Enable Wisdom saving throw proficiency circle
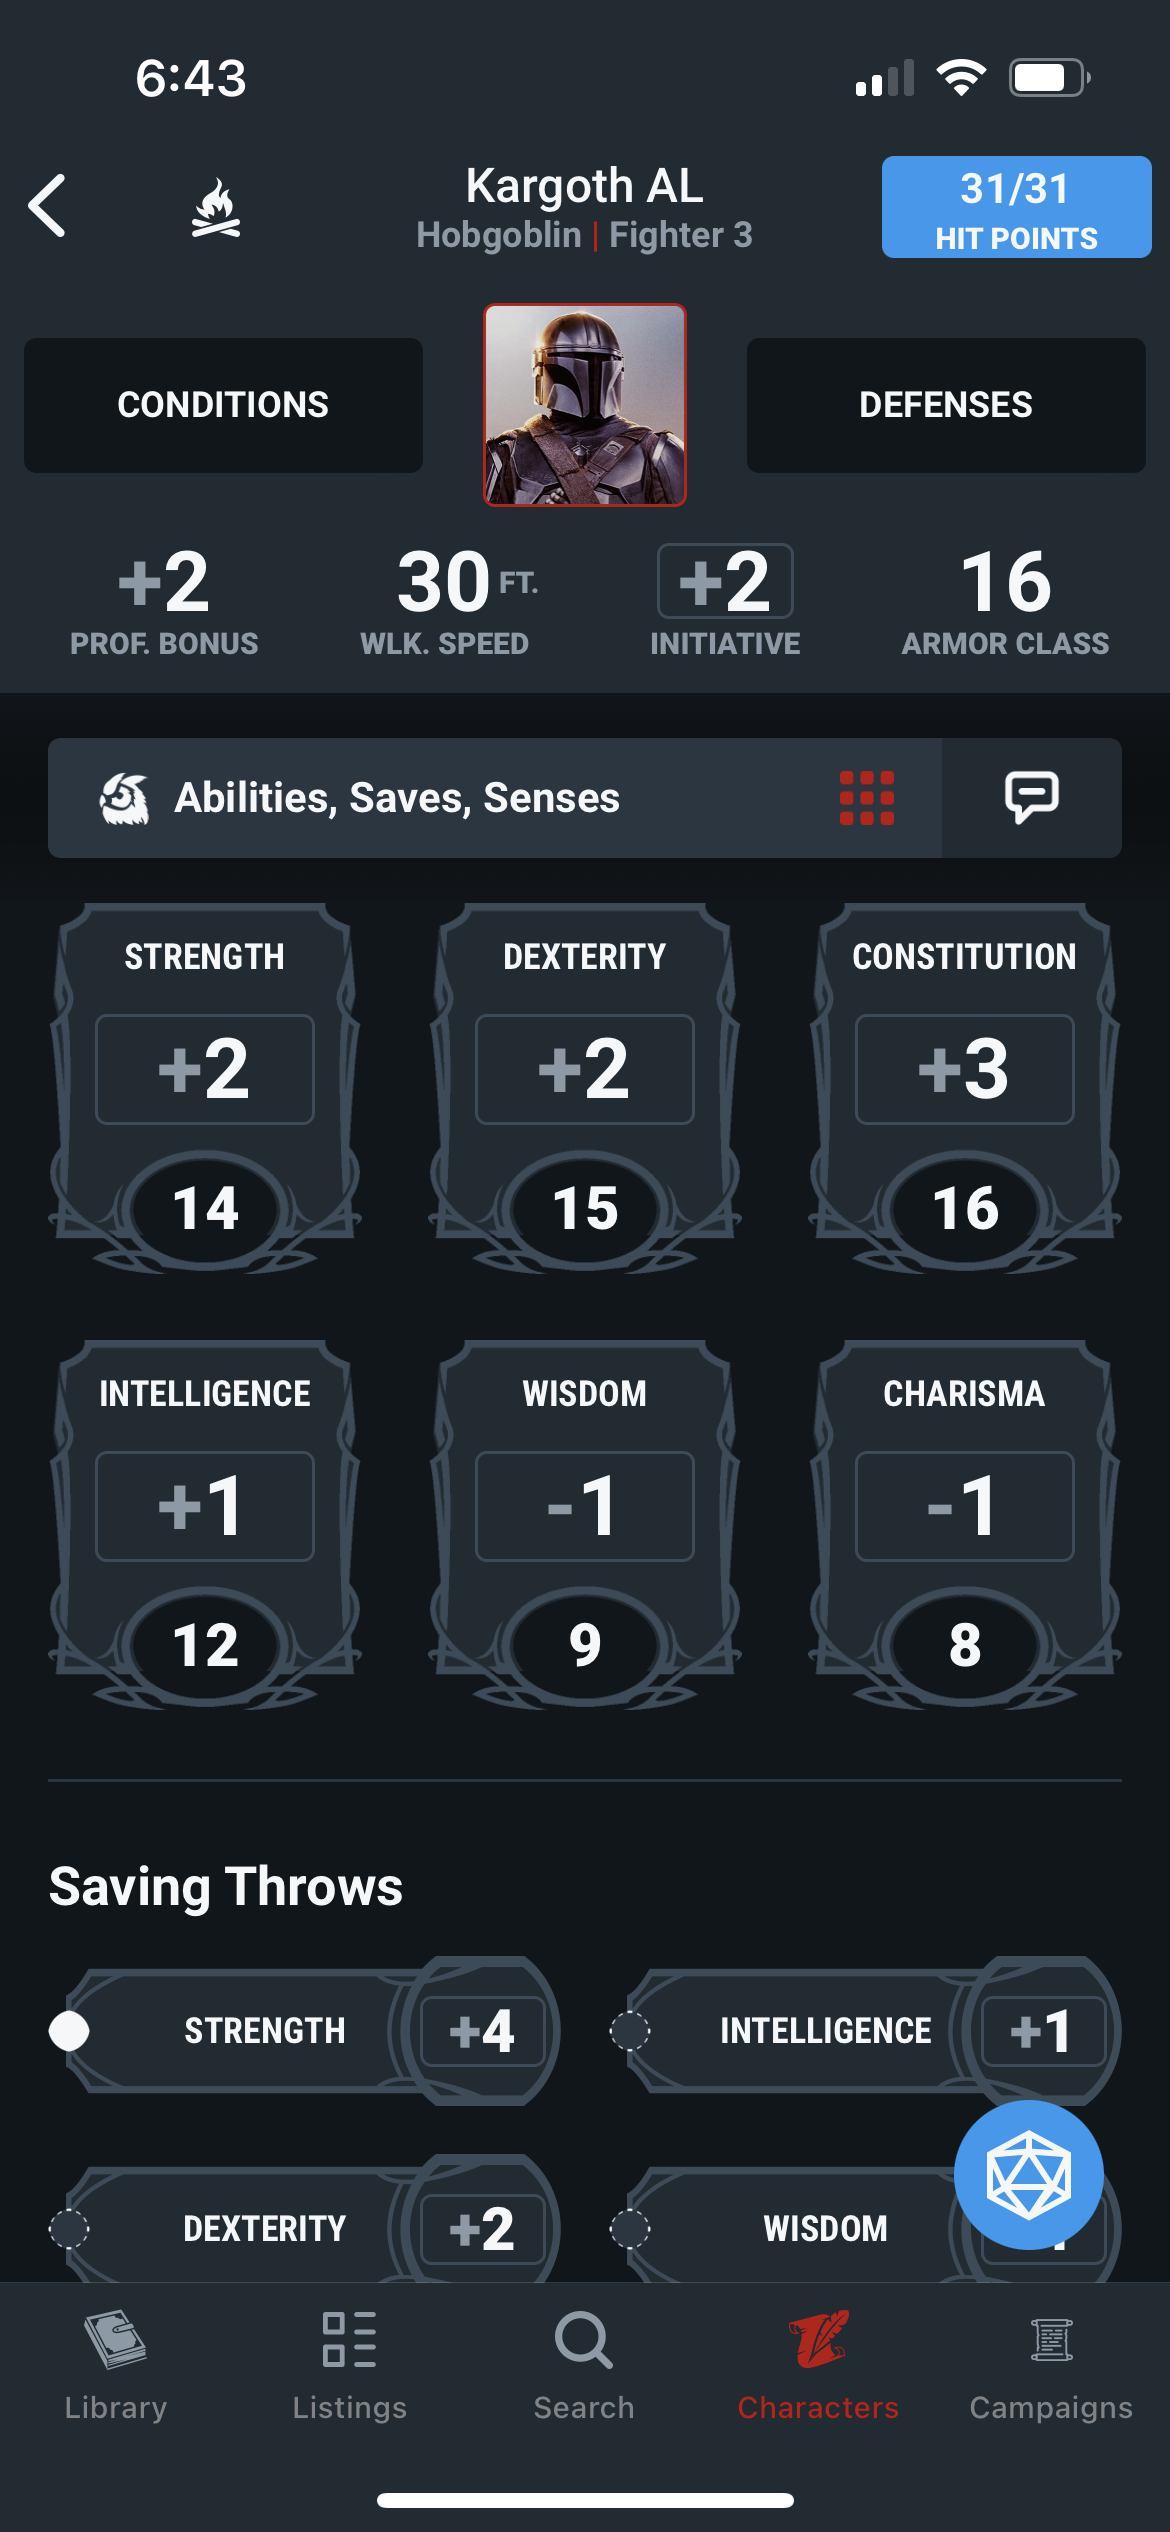The height and width of the screenshot is (2532, 1170). (x=631, y=2228)
